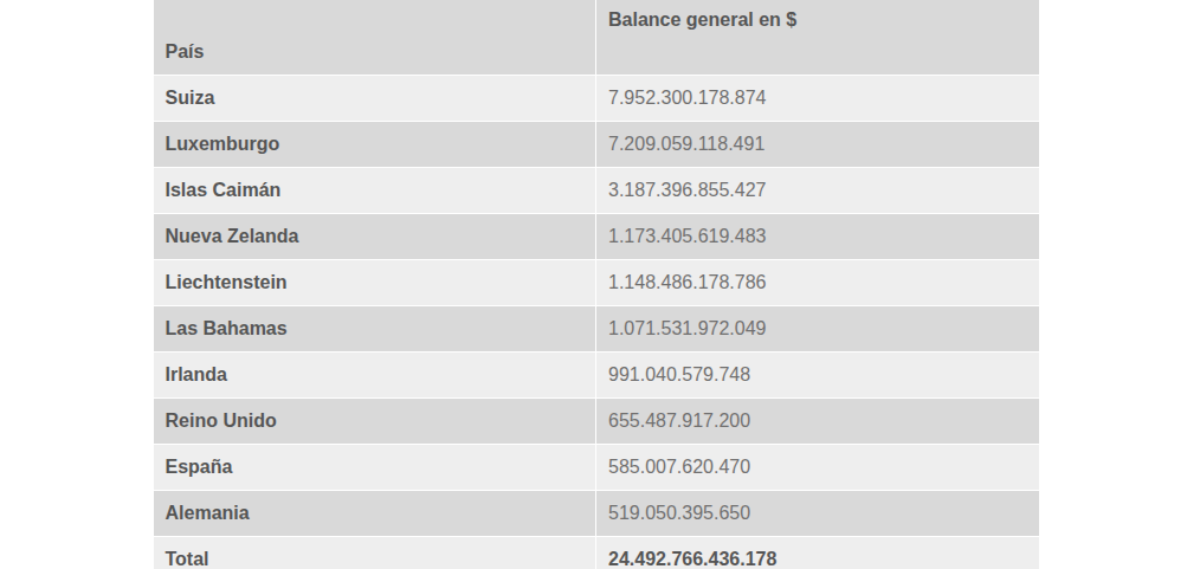Click the Balance general en $ header
Screen dimensions: 1200x569
tap(702, 20)
